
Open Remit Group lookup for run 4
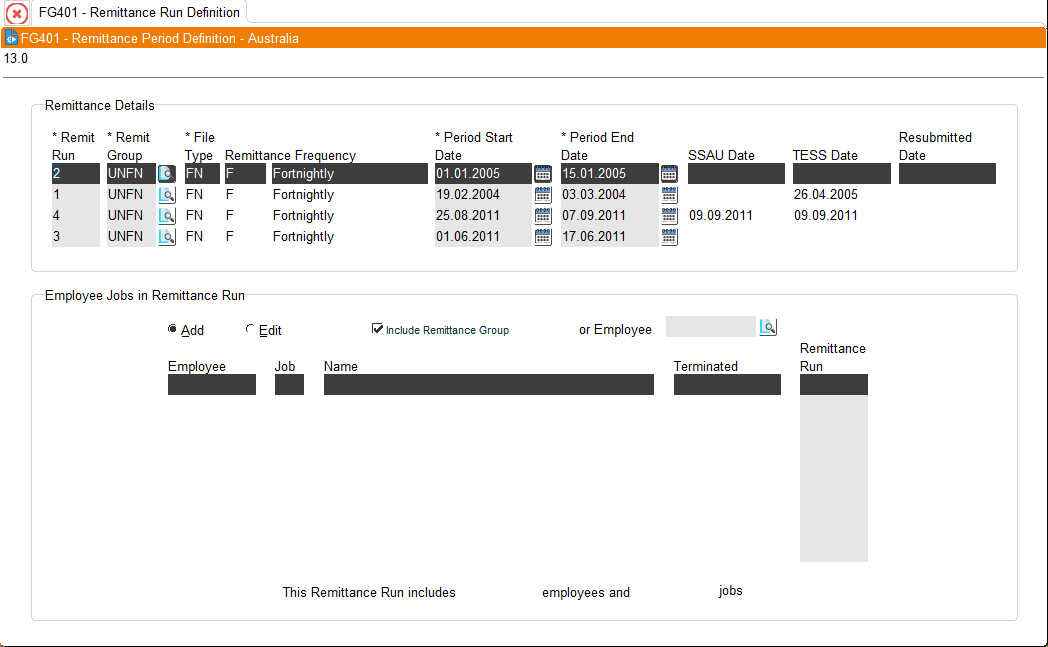coord(166,216)
